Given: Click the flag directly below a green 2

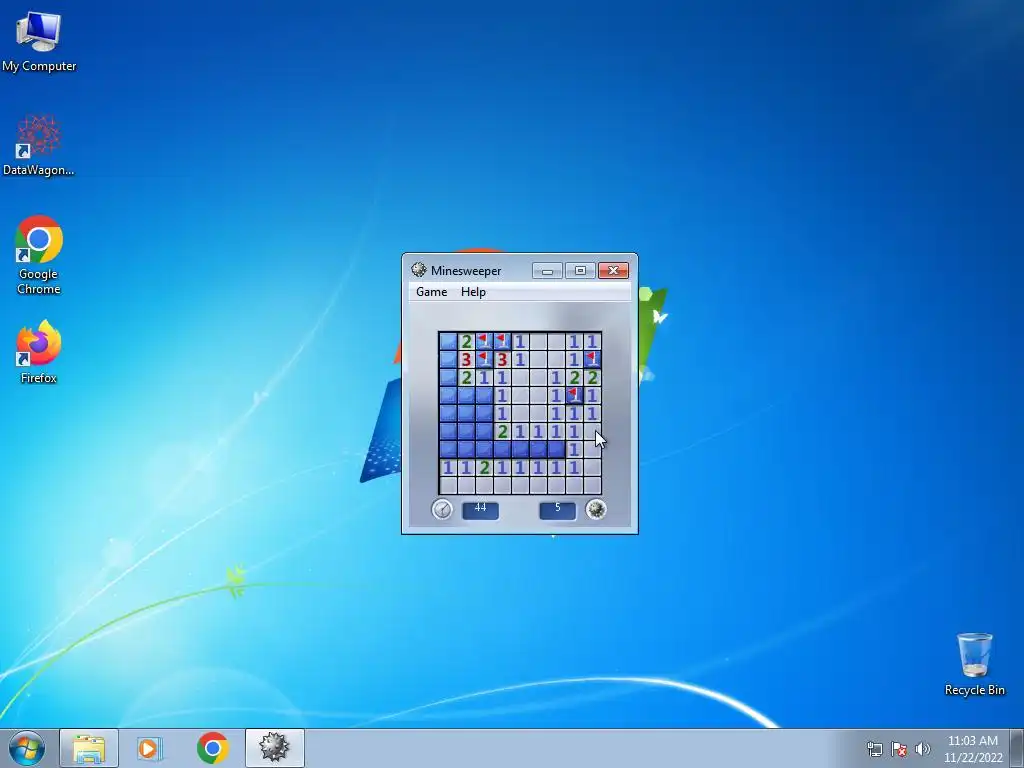Looking at the screenshot, I should (574, 395).
